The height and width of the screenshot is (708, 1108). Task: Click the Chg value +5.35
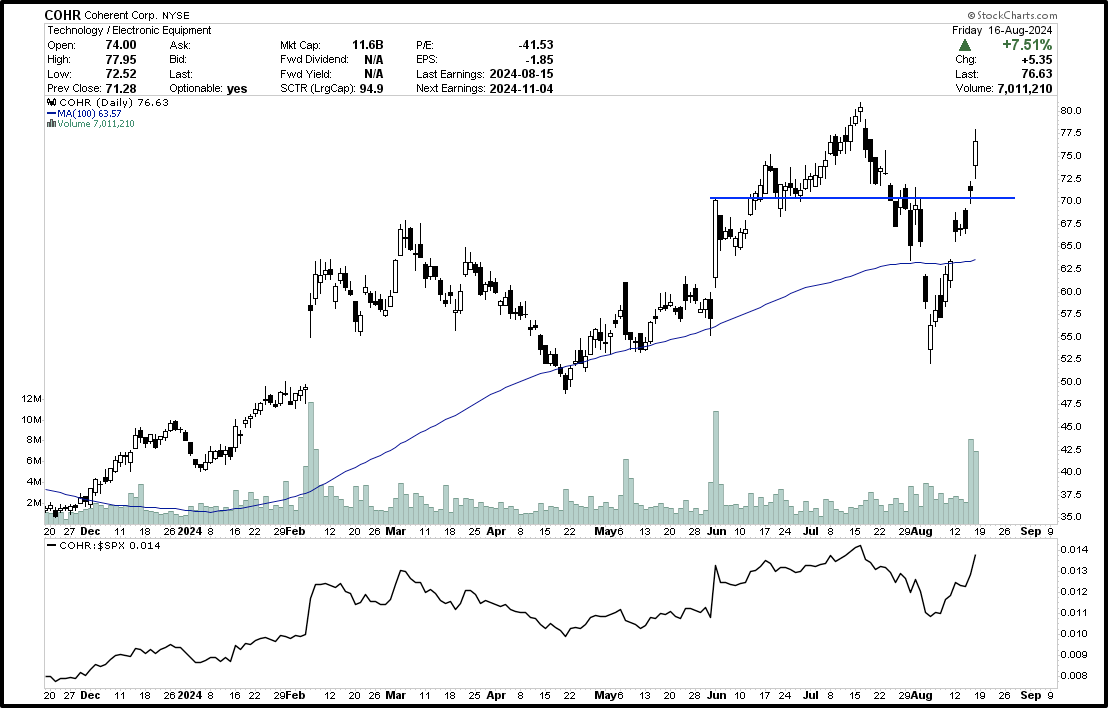[1038, 60]
